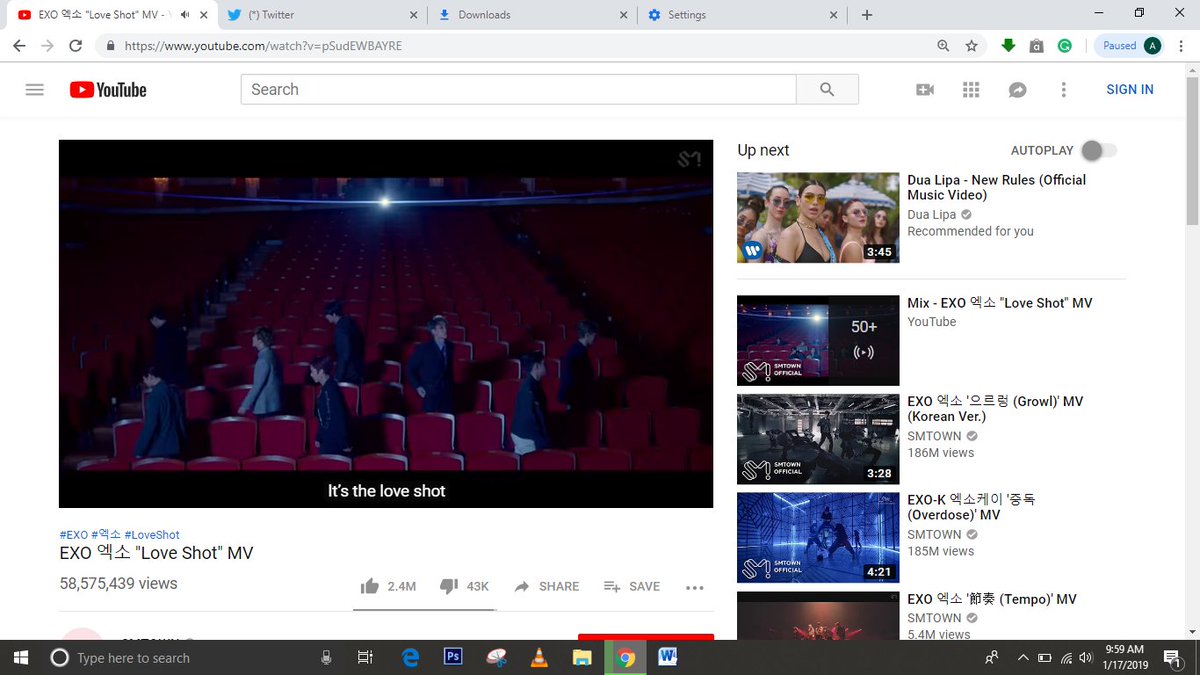Open the EXO-K Overdose video title
This screenshot has width=1200, height=675.
pos(969,507)
